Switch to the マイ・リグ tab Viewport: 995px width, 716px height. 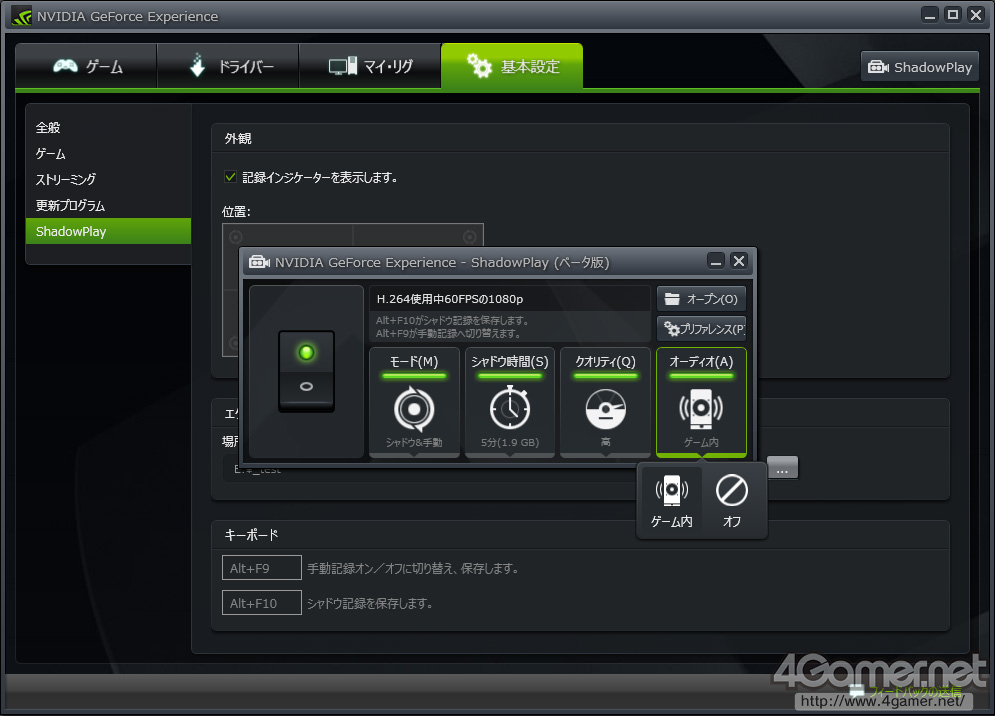(x=370, y=66)
